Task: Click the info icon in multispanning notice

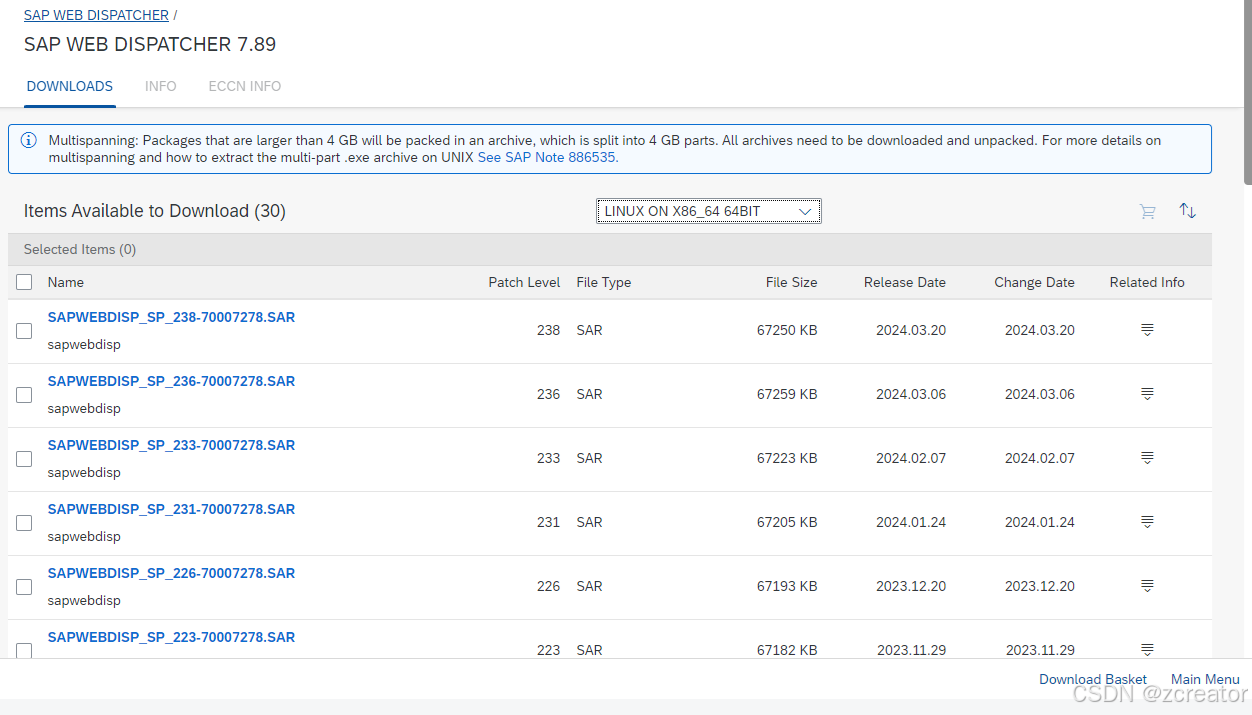Action: click(x=29, y=140)
